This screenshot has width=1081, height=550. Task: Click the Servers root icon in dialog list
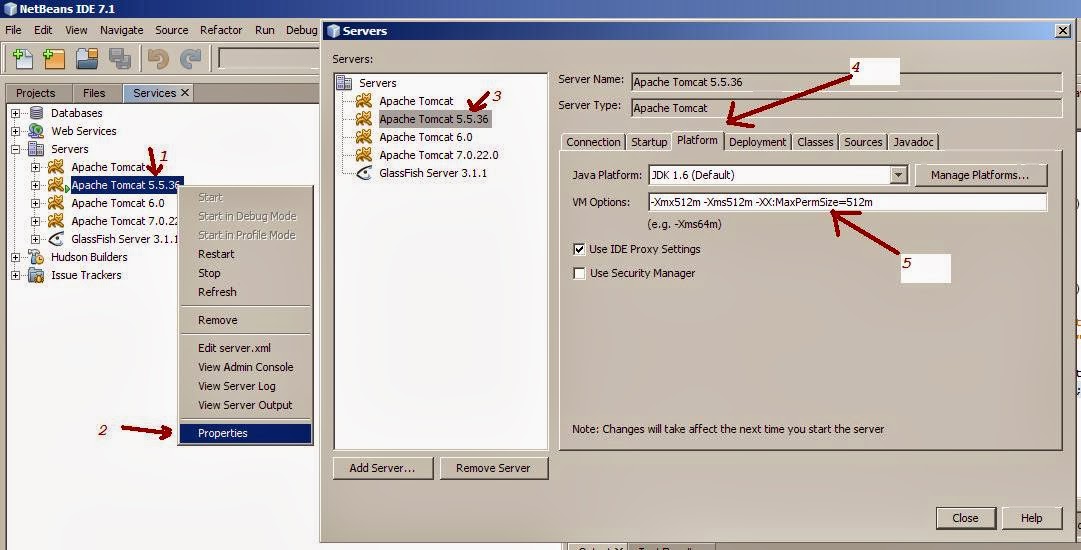click(344, 83)
